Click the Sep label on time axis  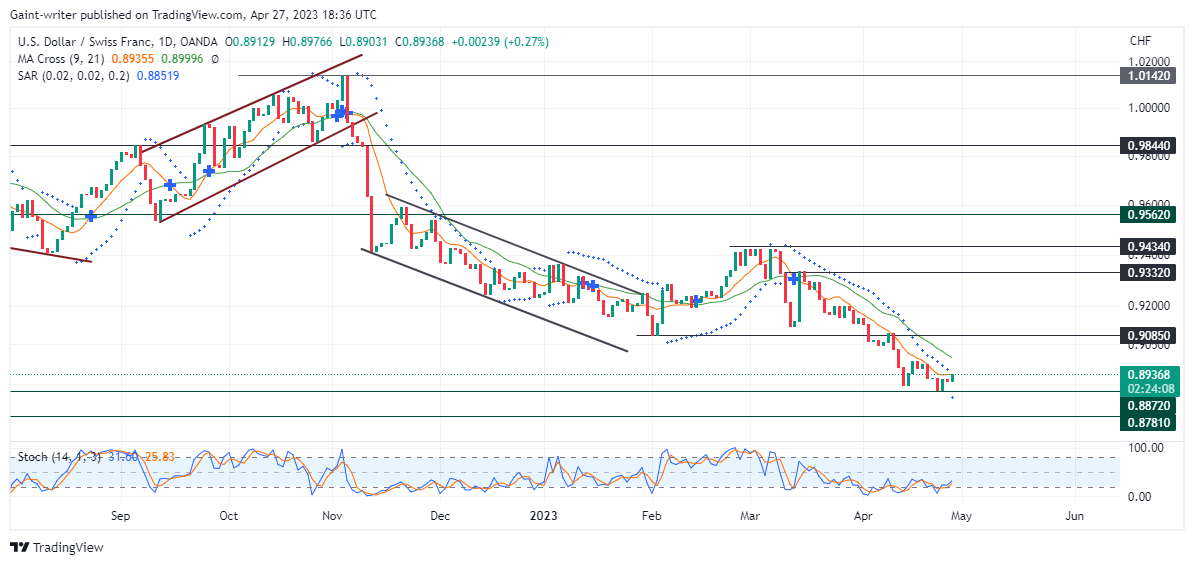point(120,516)
